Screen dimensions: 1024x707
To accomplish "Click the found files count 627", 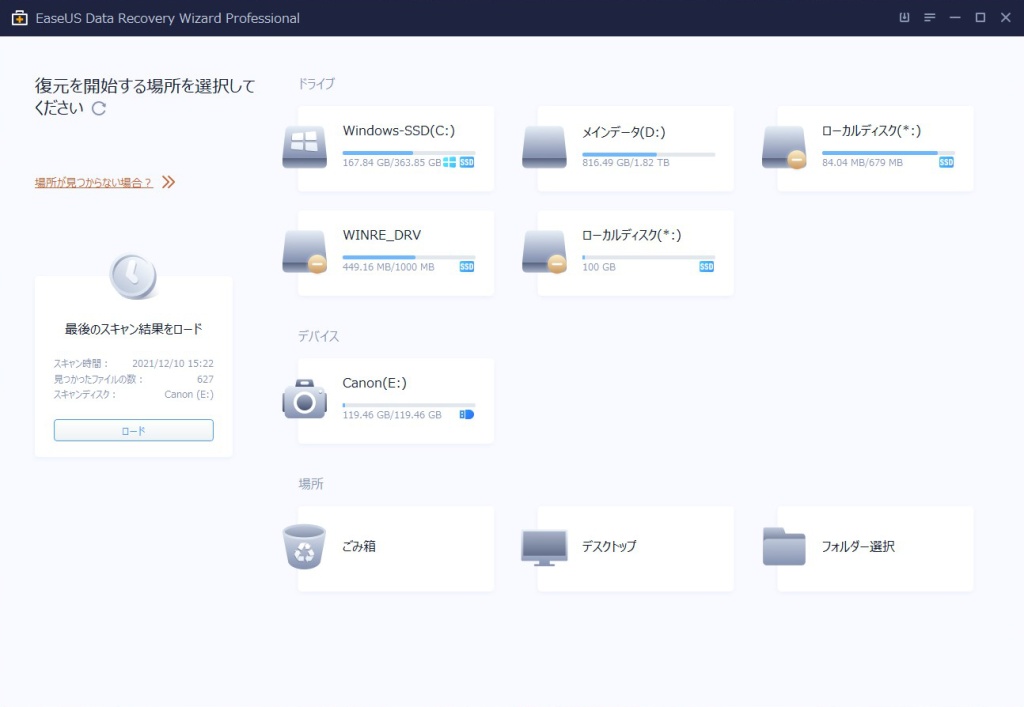I will coord(205,379).
